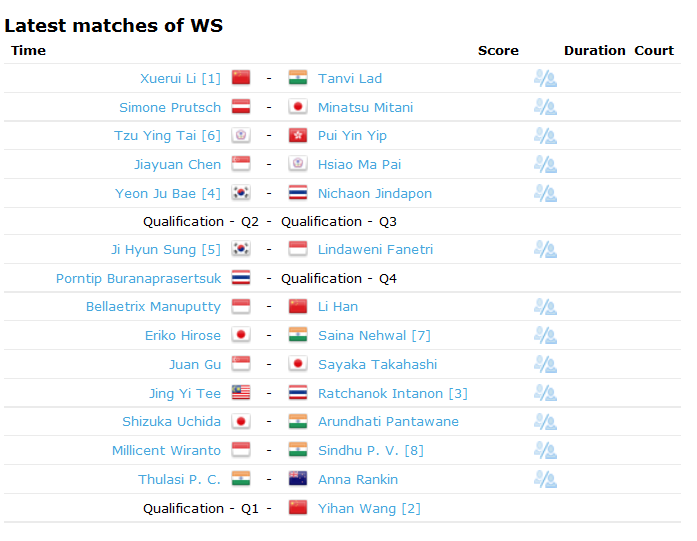The image size is (697, 541).
Task: Click head-to-head icon for Ji Hyun Sung match
Action: tap(545, 249)
